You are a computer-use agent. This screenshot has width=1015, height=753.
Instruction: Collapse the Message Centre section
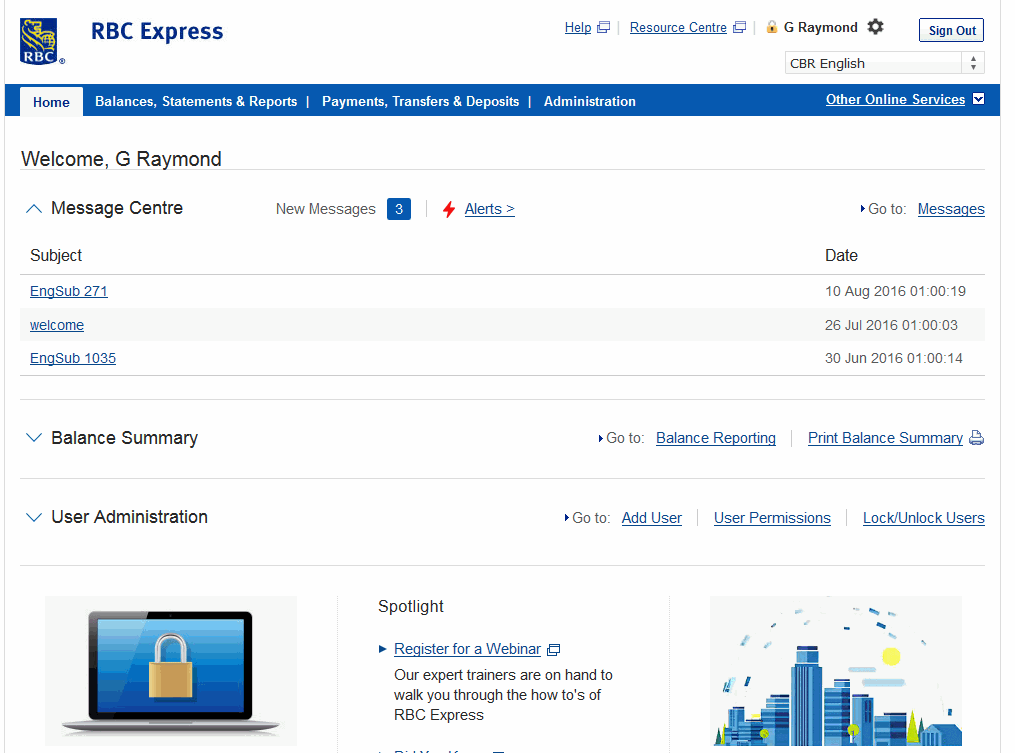click(x=34, y=209)
